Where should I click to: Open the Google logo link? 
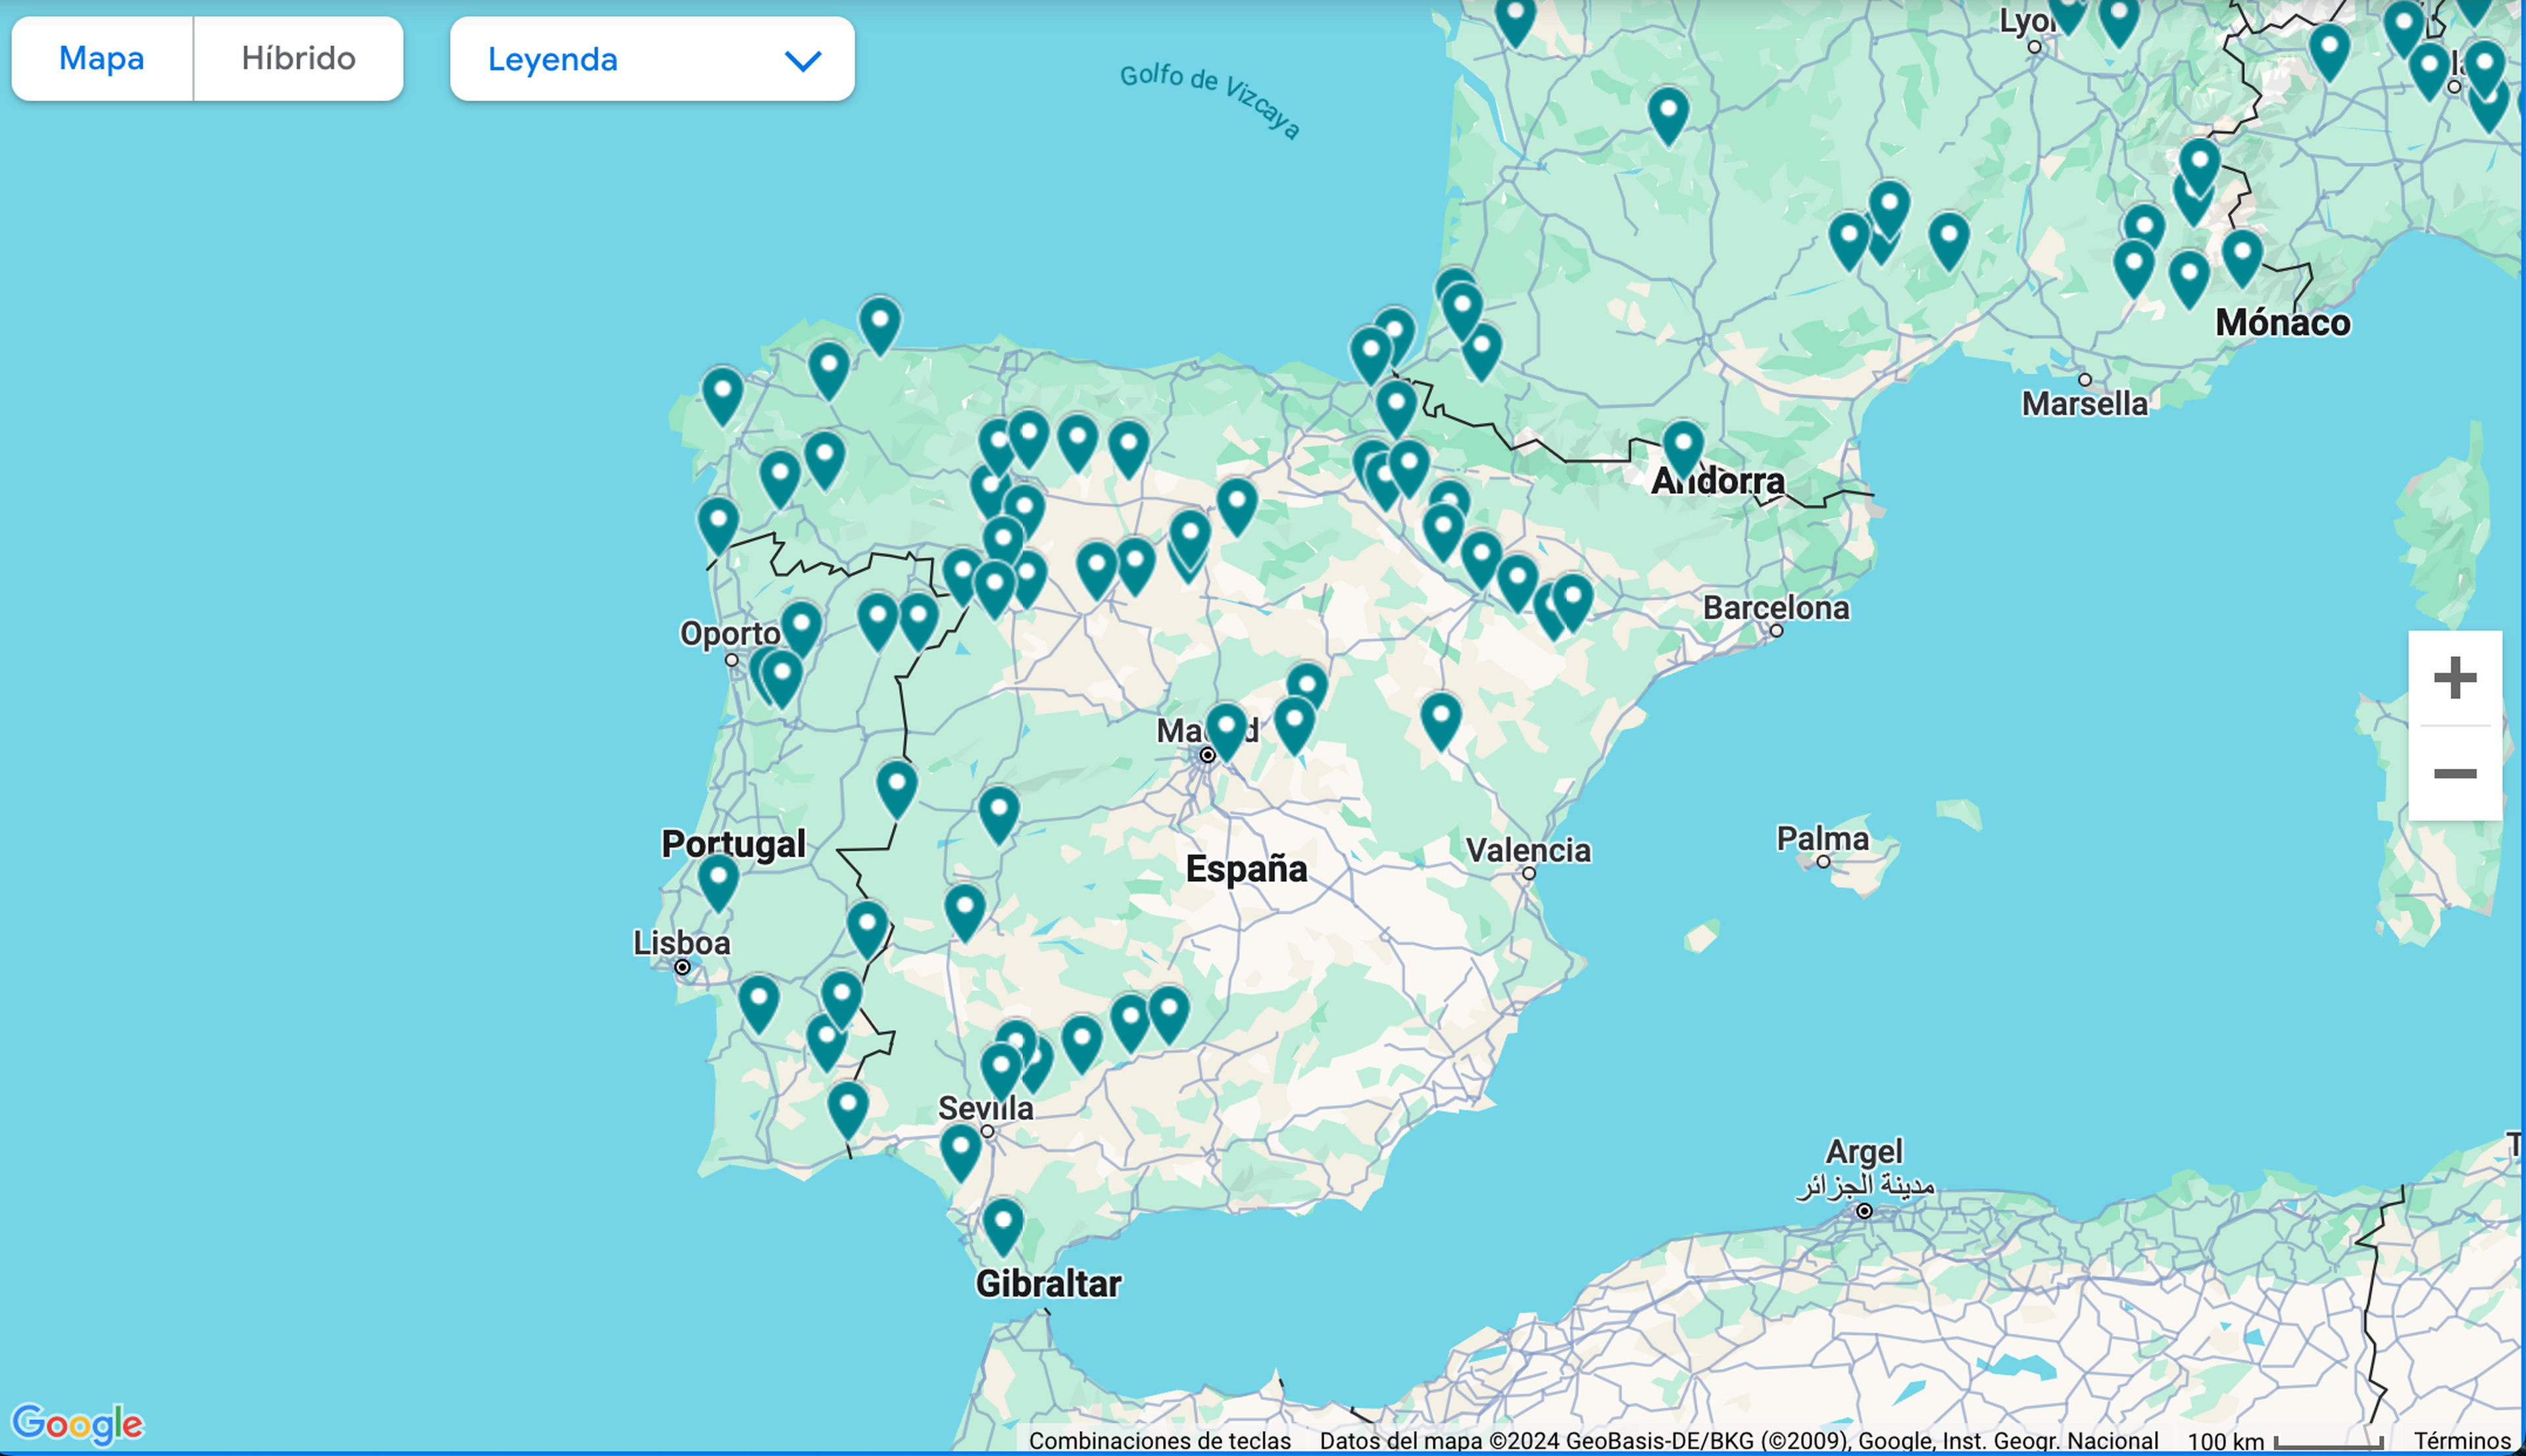78,1423
